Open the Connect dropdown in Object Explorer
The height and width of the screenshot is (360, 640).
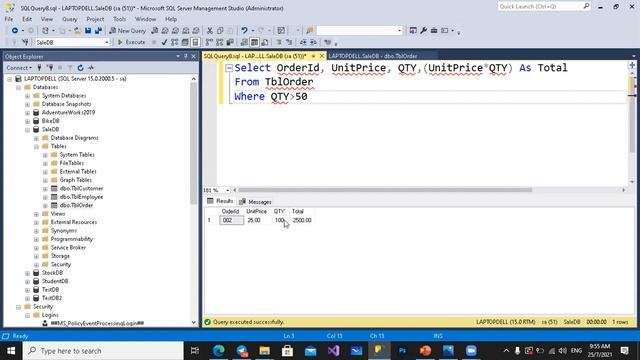19,68
